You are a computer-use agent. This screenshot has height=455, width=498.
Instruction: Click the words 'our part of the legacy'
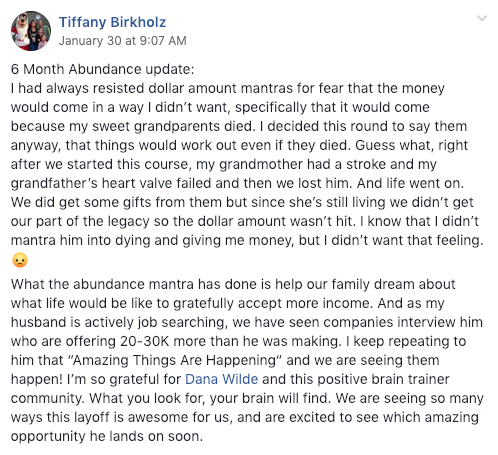(x=80, y=221)
